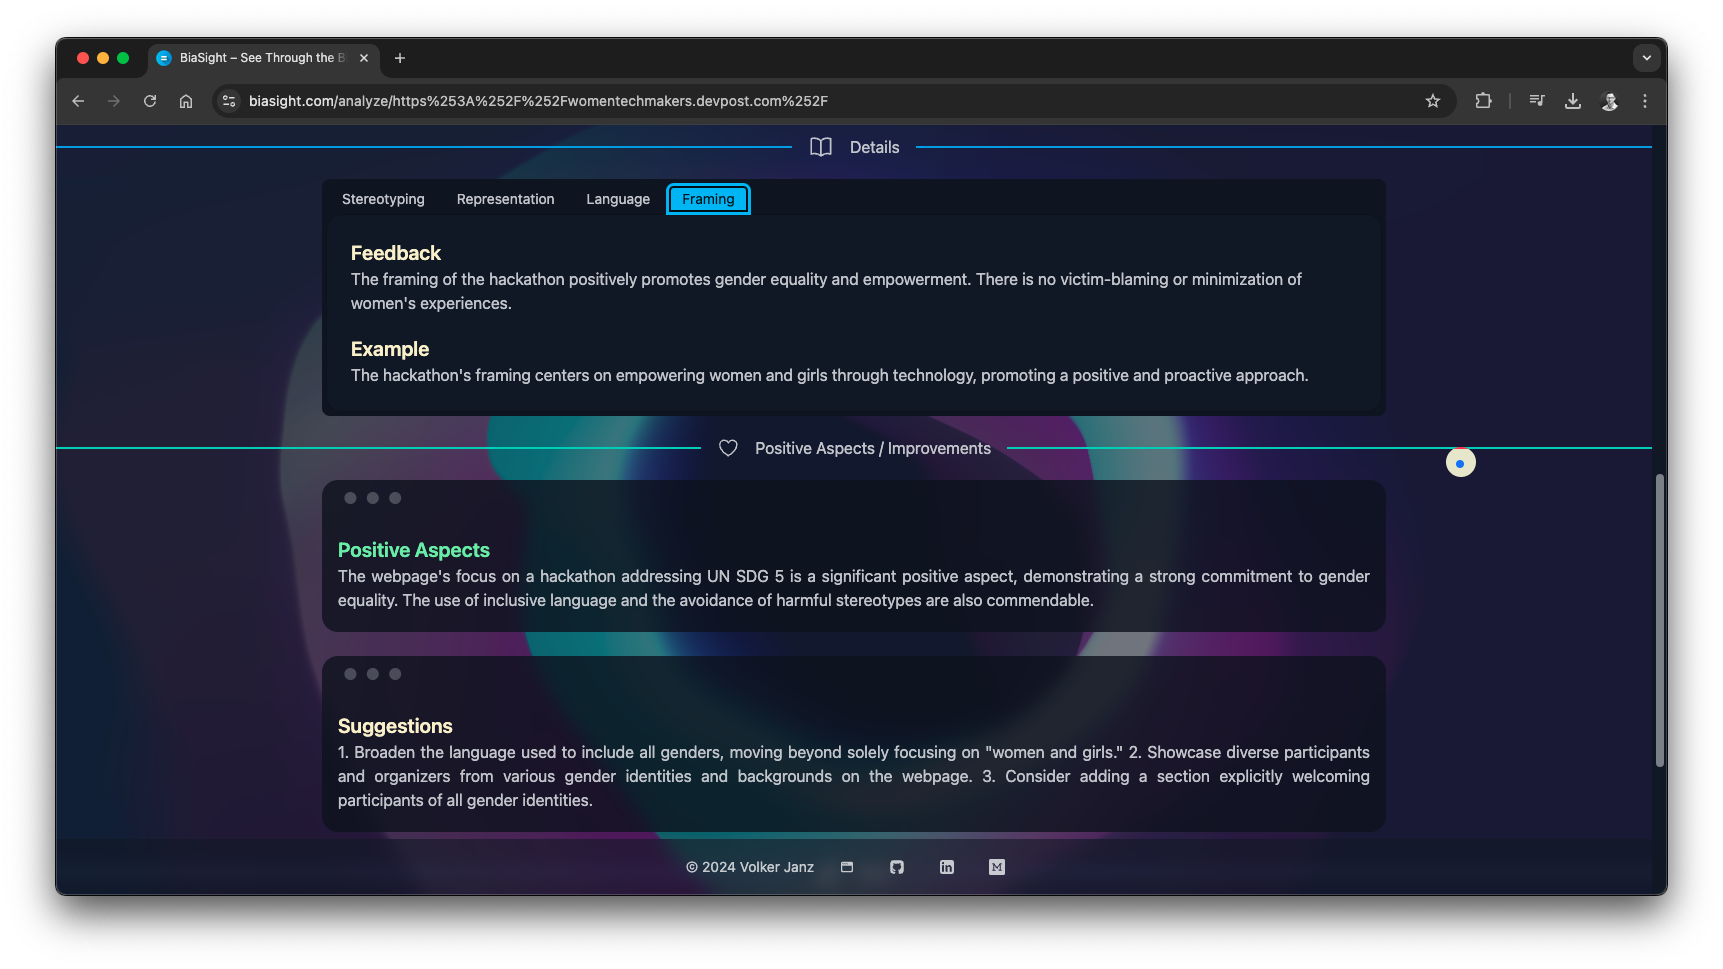Image resolution: width=1723 pixels, height=969 pixels.
Task: Show media controls in the browser toolbar
Action: pyautogui.click(x=1537, y=101)
